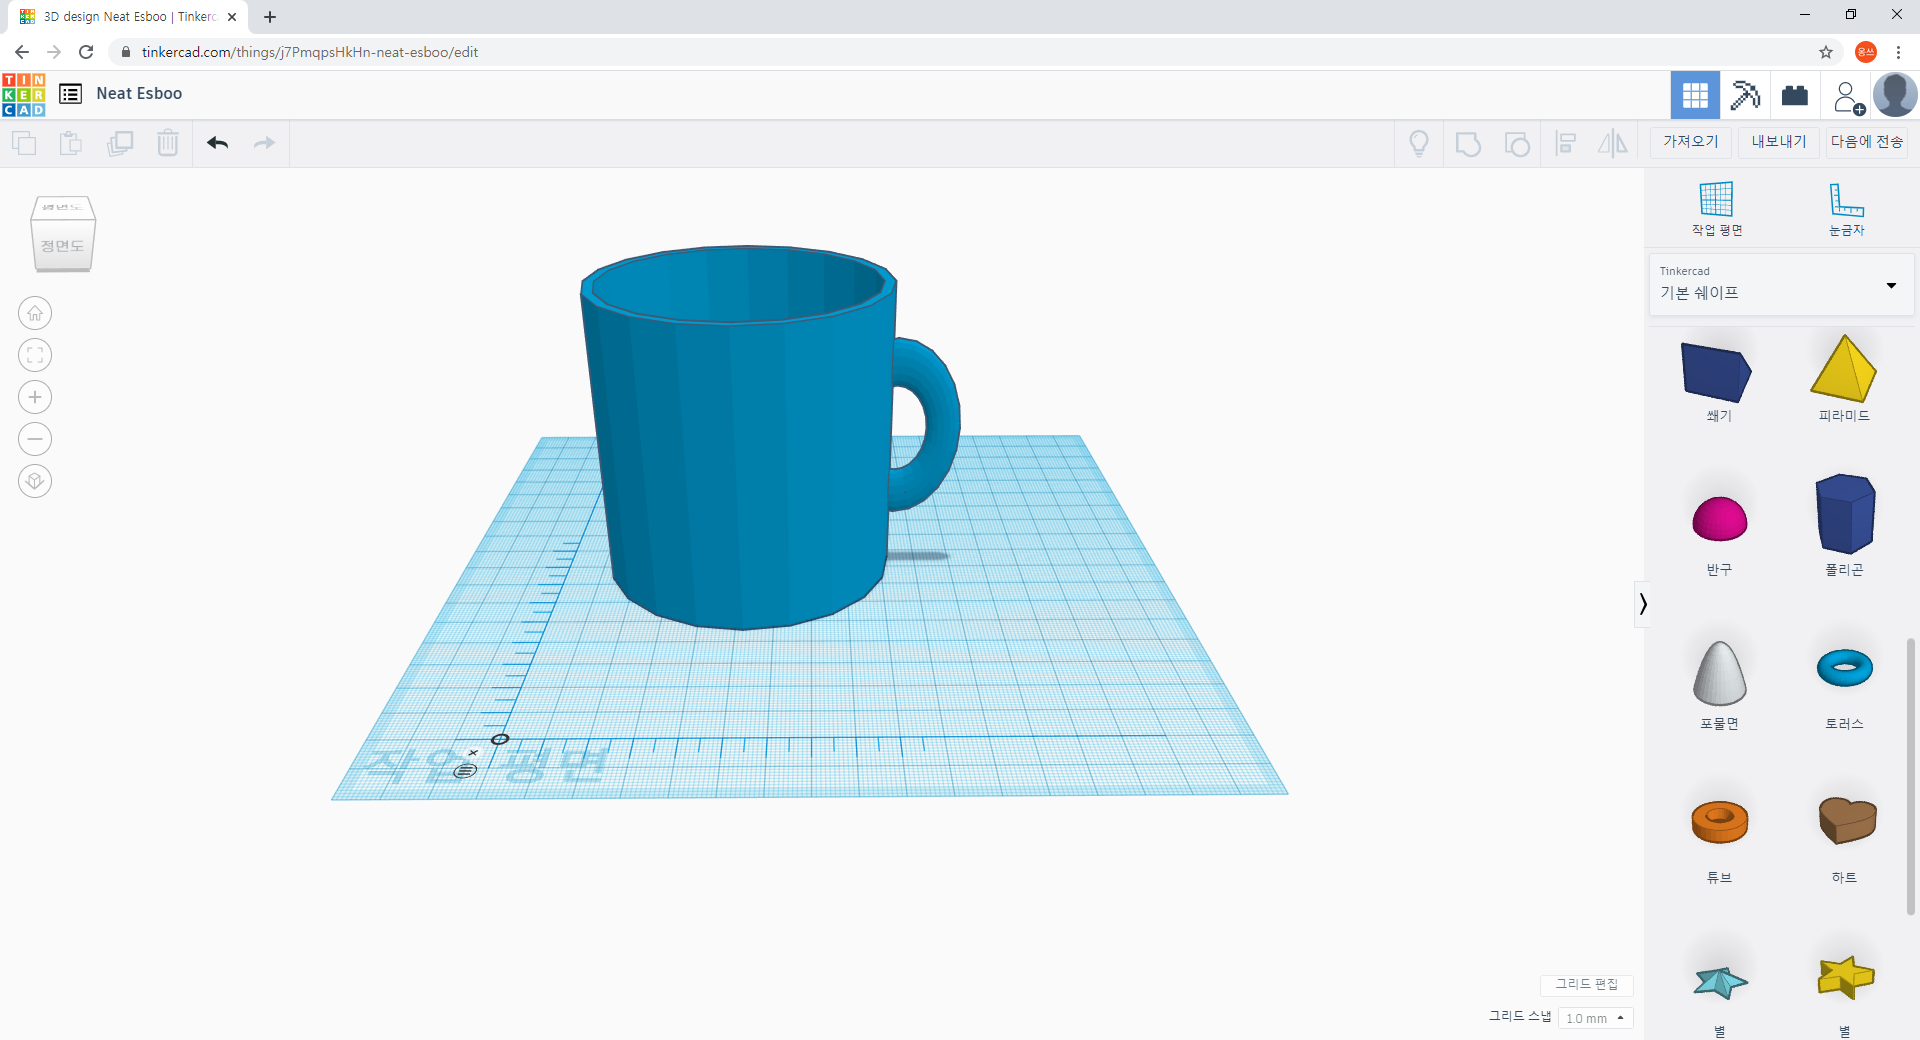1920x1040 pixels.
Task: Click the Export (내보내기) button
Action: [x=1779, y=142]
